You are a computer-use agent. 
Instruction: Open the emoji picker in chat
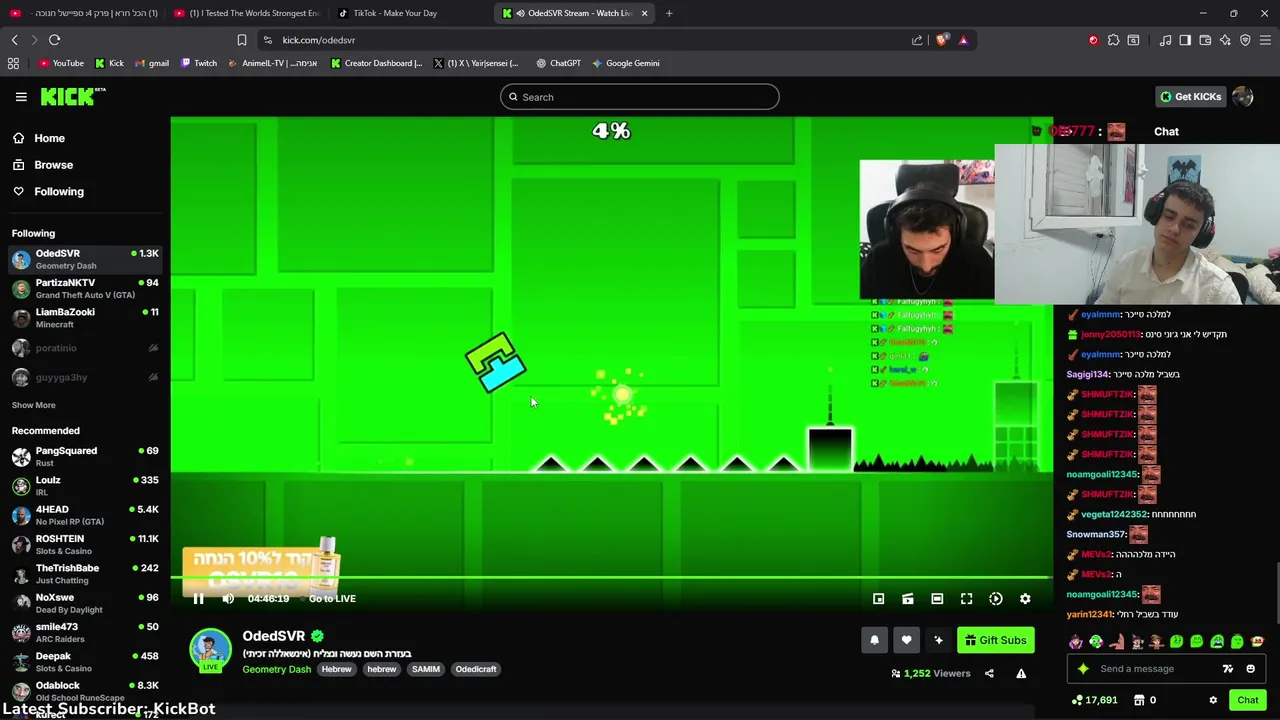point(1250,669)
